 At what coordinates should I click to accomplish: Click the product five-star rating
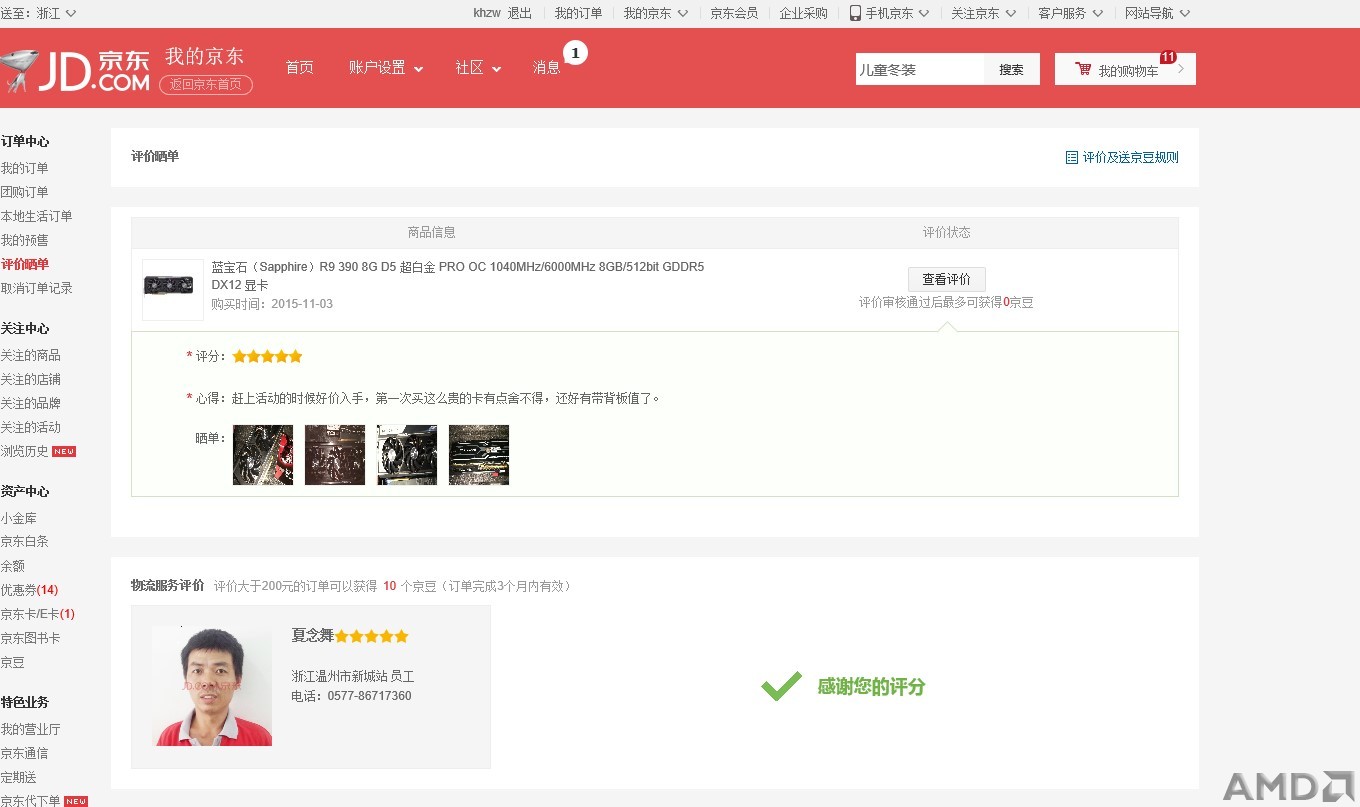pos(267,356)
